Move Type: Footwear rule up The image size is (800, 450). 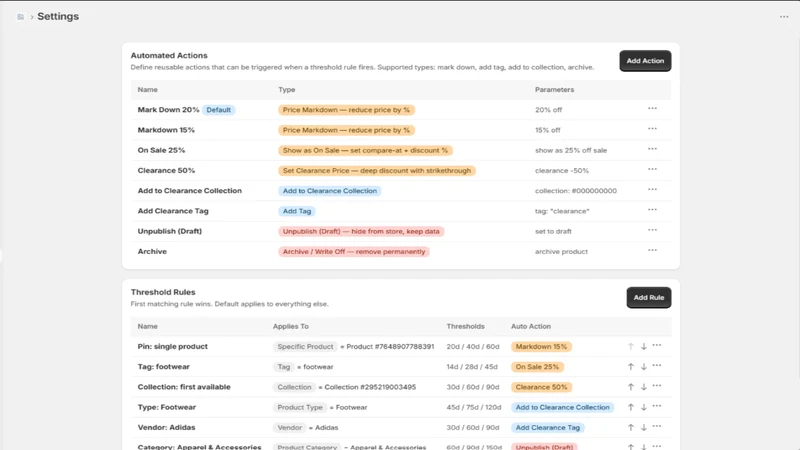pyautogui.click(x=631, y=407)
